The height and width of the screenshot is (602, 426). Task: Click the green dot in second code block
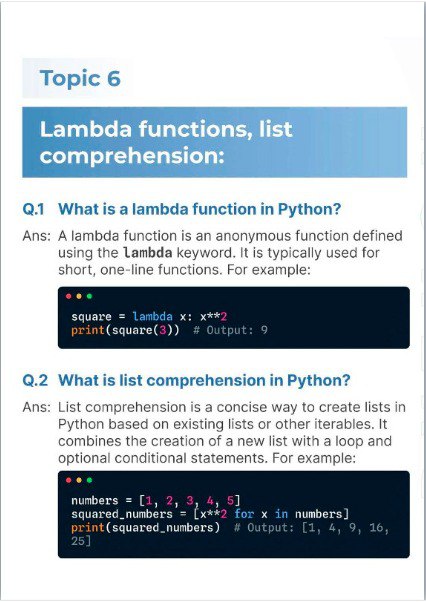89,480
